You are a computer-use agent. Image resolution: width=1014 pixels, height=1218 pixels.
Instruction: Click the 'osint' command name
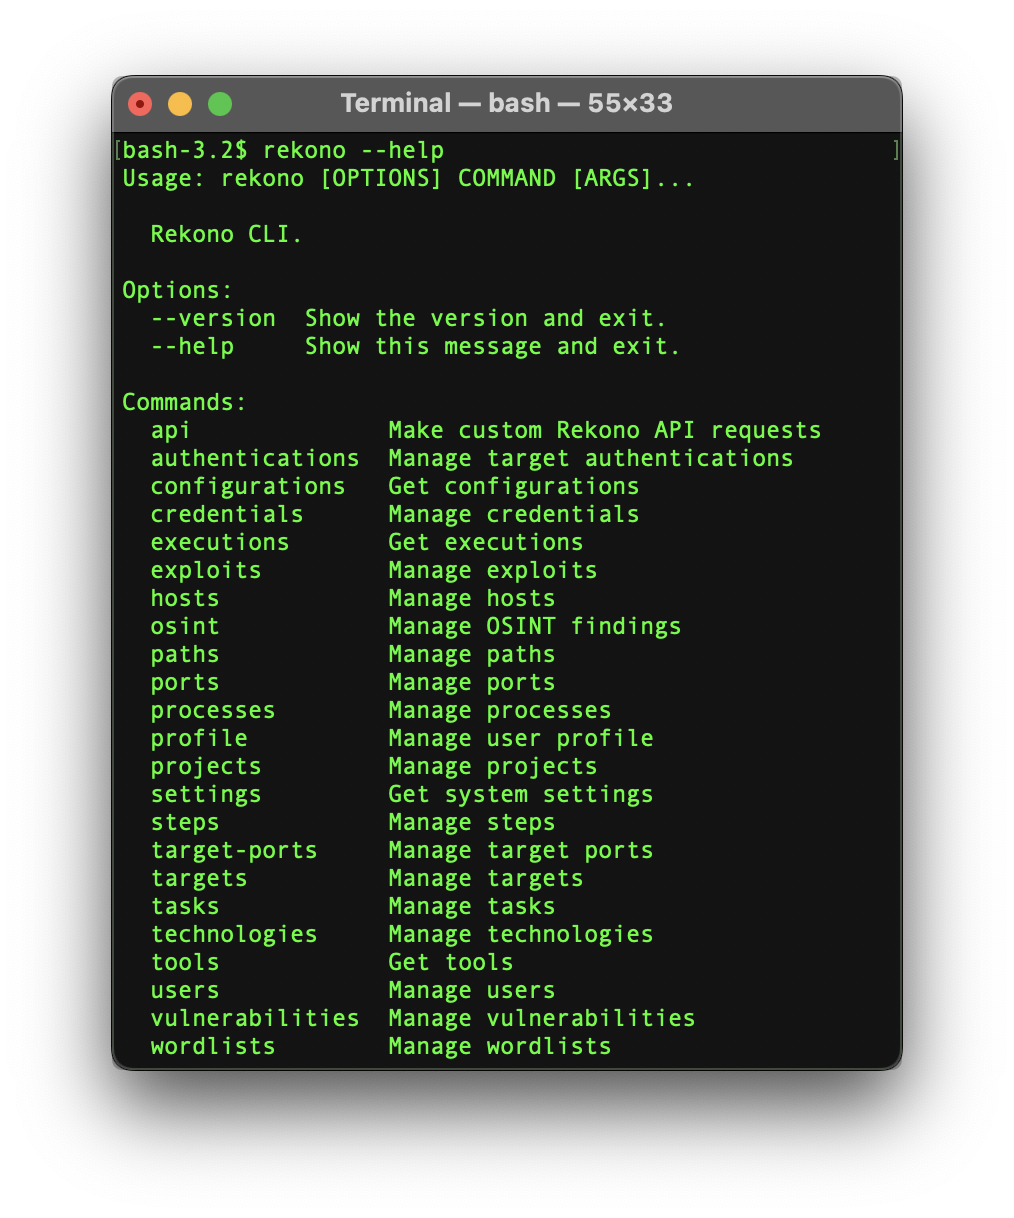click(184, 627)
